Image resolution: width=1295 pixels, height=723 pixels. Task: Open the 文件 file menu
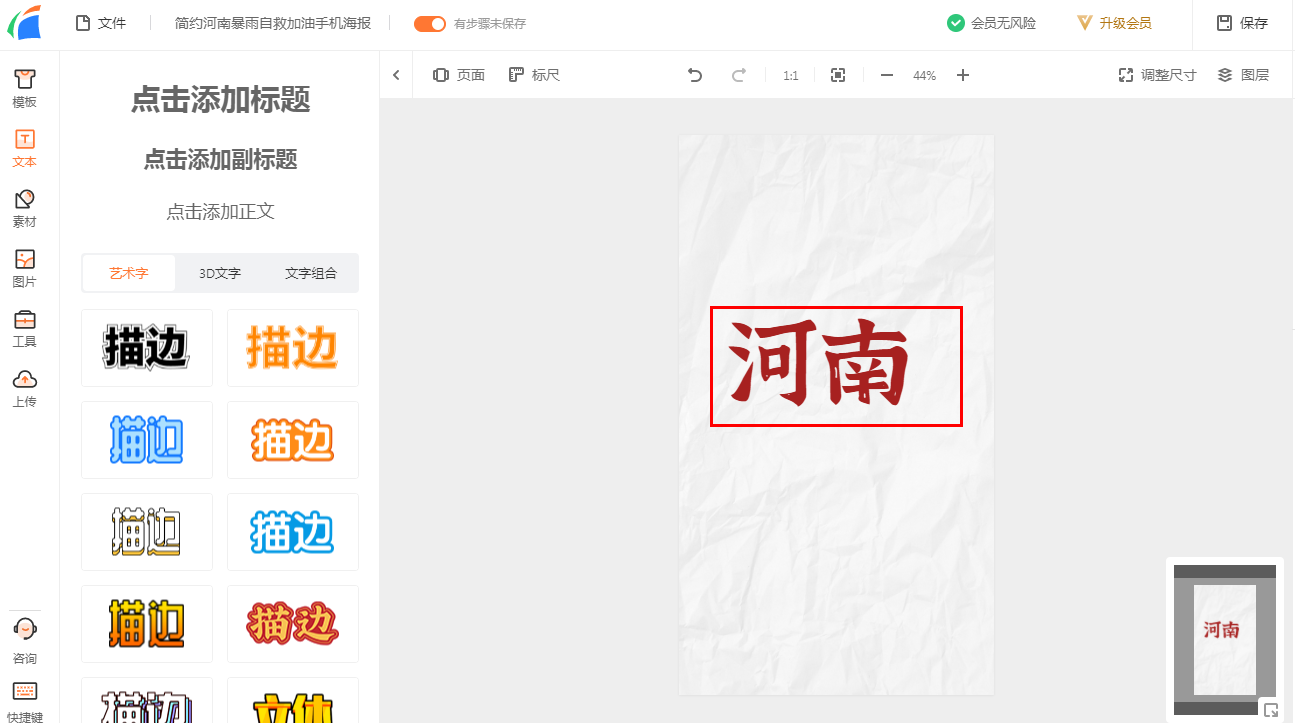(100, 23)
